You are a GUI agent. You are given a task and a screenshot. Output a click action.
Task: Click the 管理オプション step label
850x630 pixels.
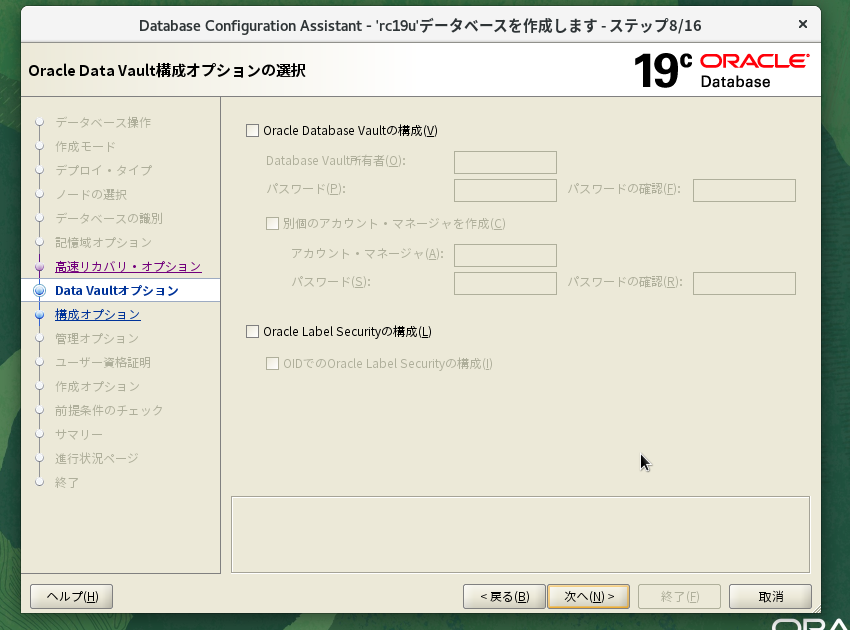coord(97,338)
